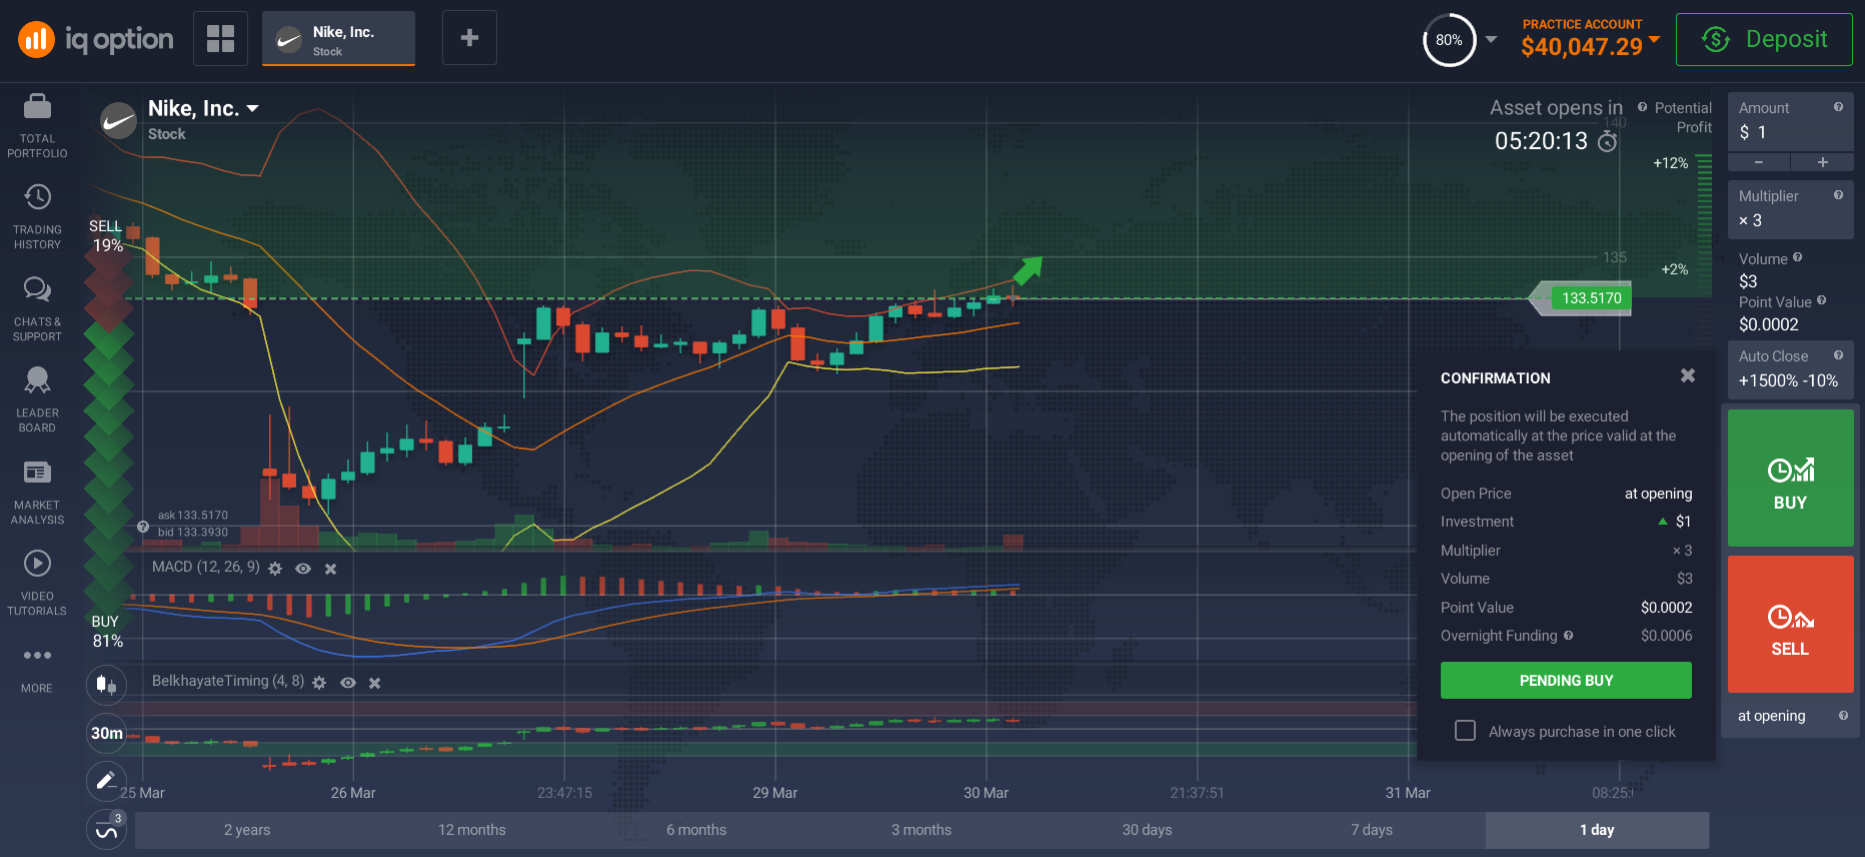The width and height of the screenshot is (1865, 857).
Task: Click the Potential Profit help icon
Action: [1642, 107]
